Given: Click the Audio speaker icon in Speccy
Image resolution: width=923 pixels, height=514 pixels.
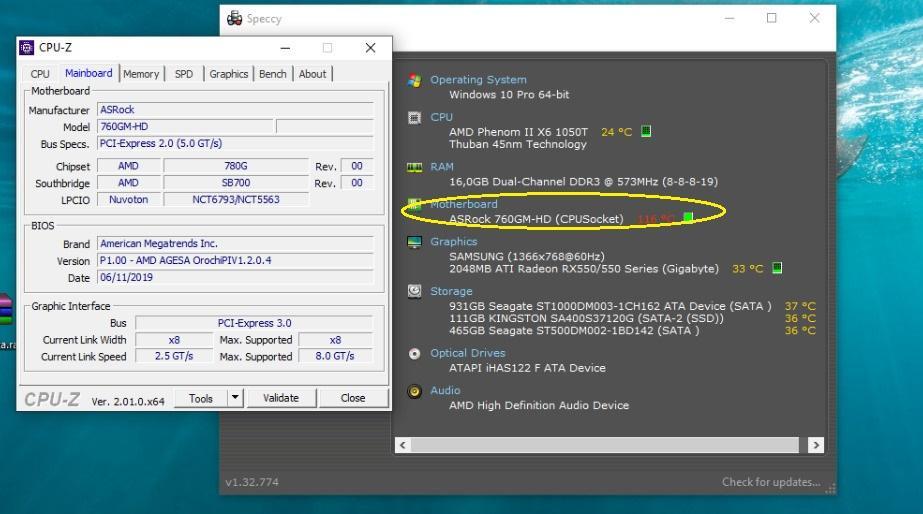Looking at the screenshot, I should (414, 391).
